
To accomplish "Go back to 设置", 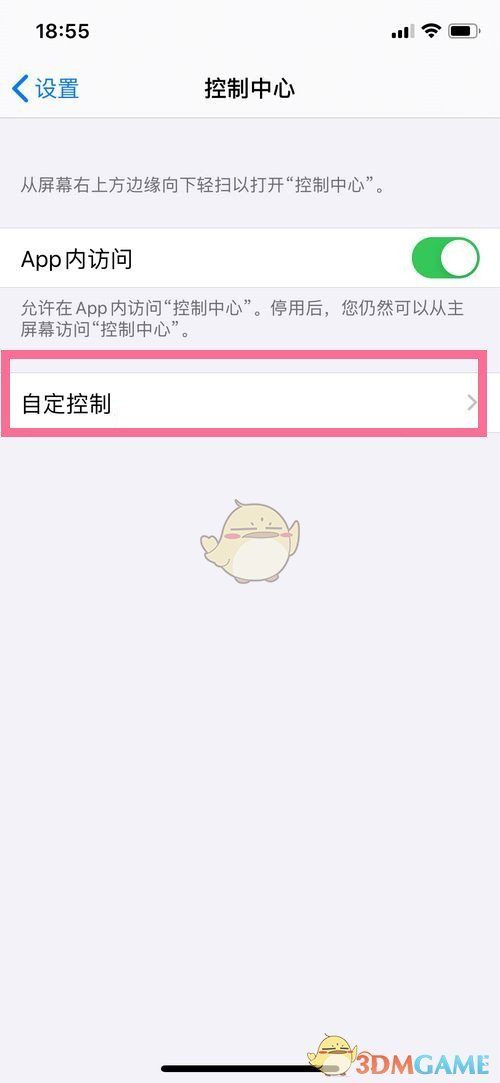I will tap(46, 89).
